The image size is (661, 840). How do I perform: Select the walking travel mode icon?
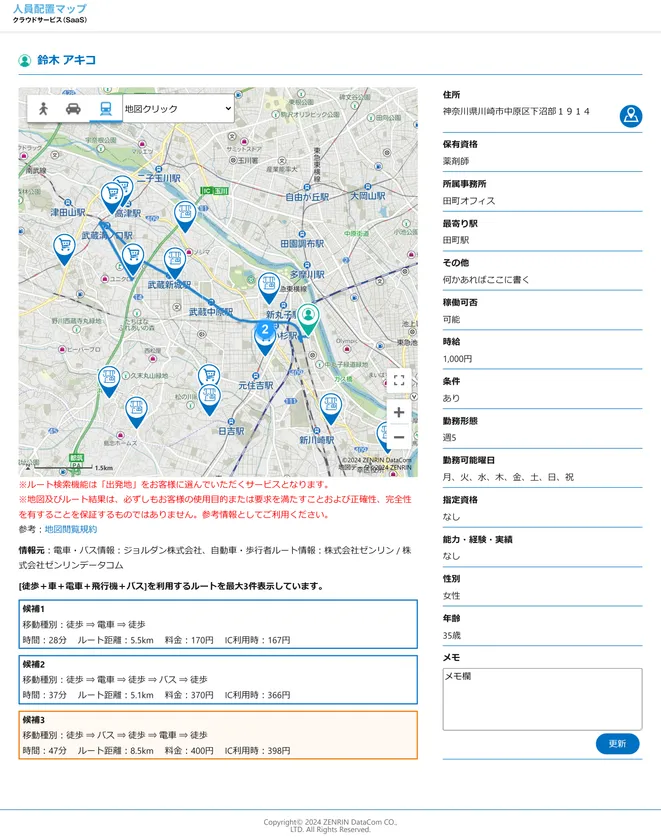coord(43,109)
